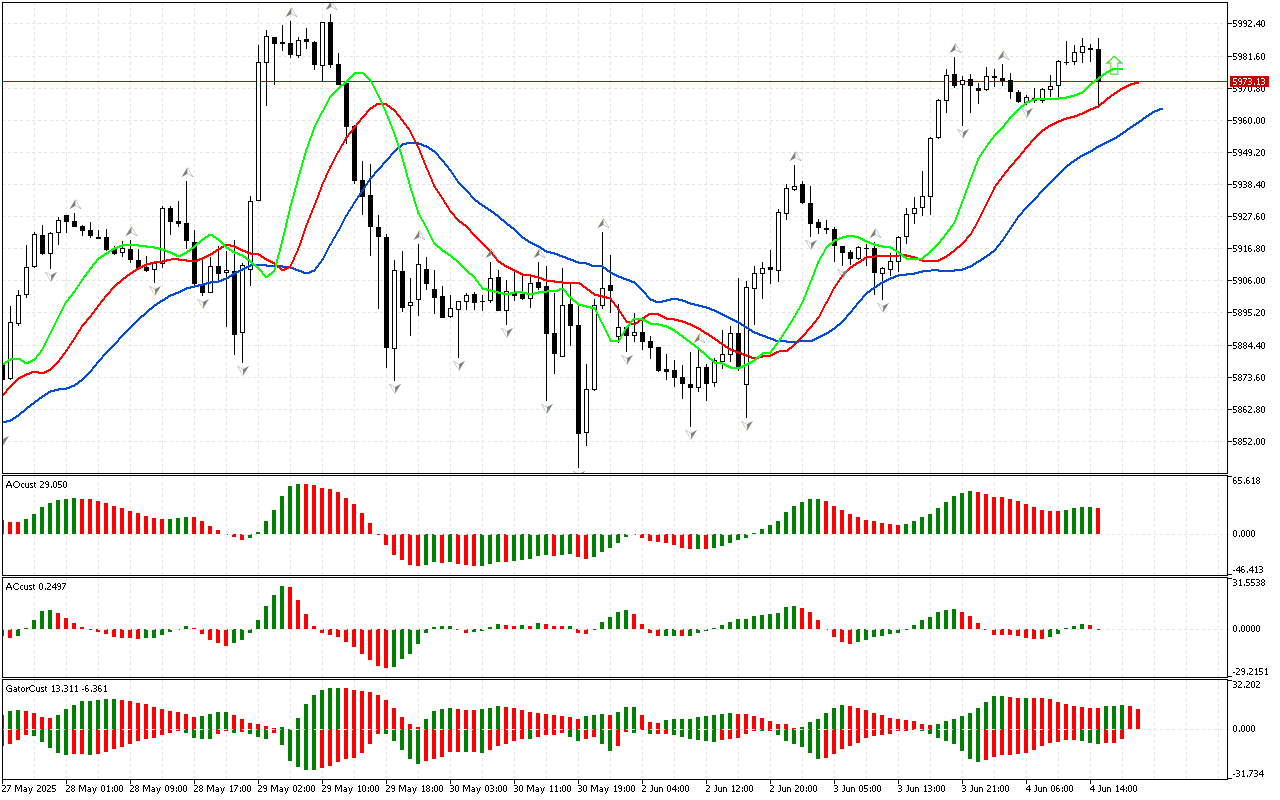Click the 5852.00 price scale label
This screenshot has height=800, width=1280.
(1248, 442)
